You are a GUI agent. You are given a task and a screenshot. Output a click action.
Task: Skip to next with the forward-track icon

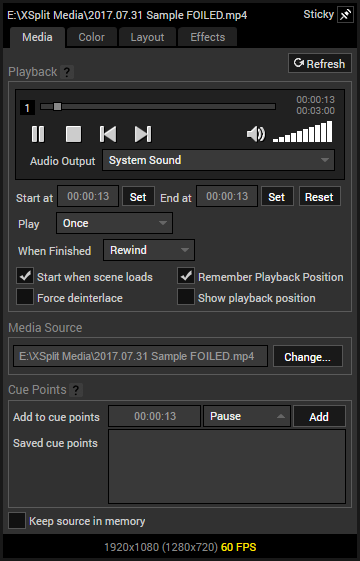pos(143,134)
